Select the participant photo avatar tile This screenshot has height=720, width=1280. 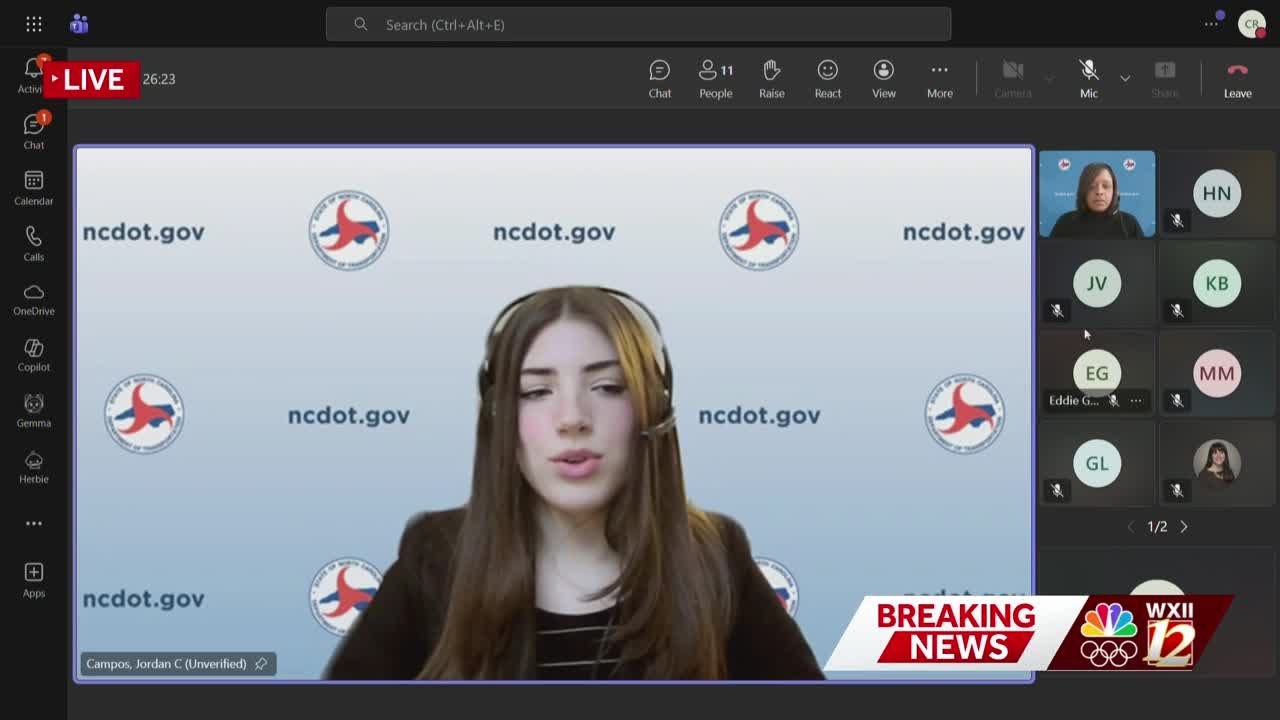[1217, 464]
